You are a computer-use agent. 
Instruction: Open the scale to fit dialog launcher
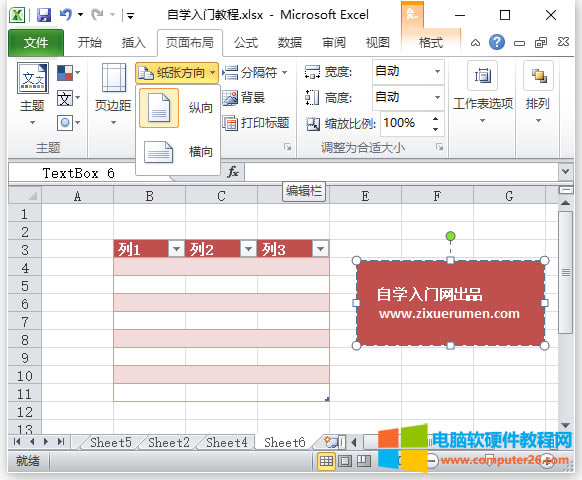tap(439, 147)
